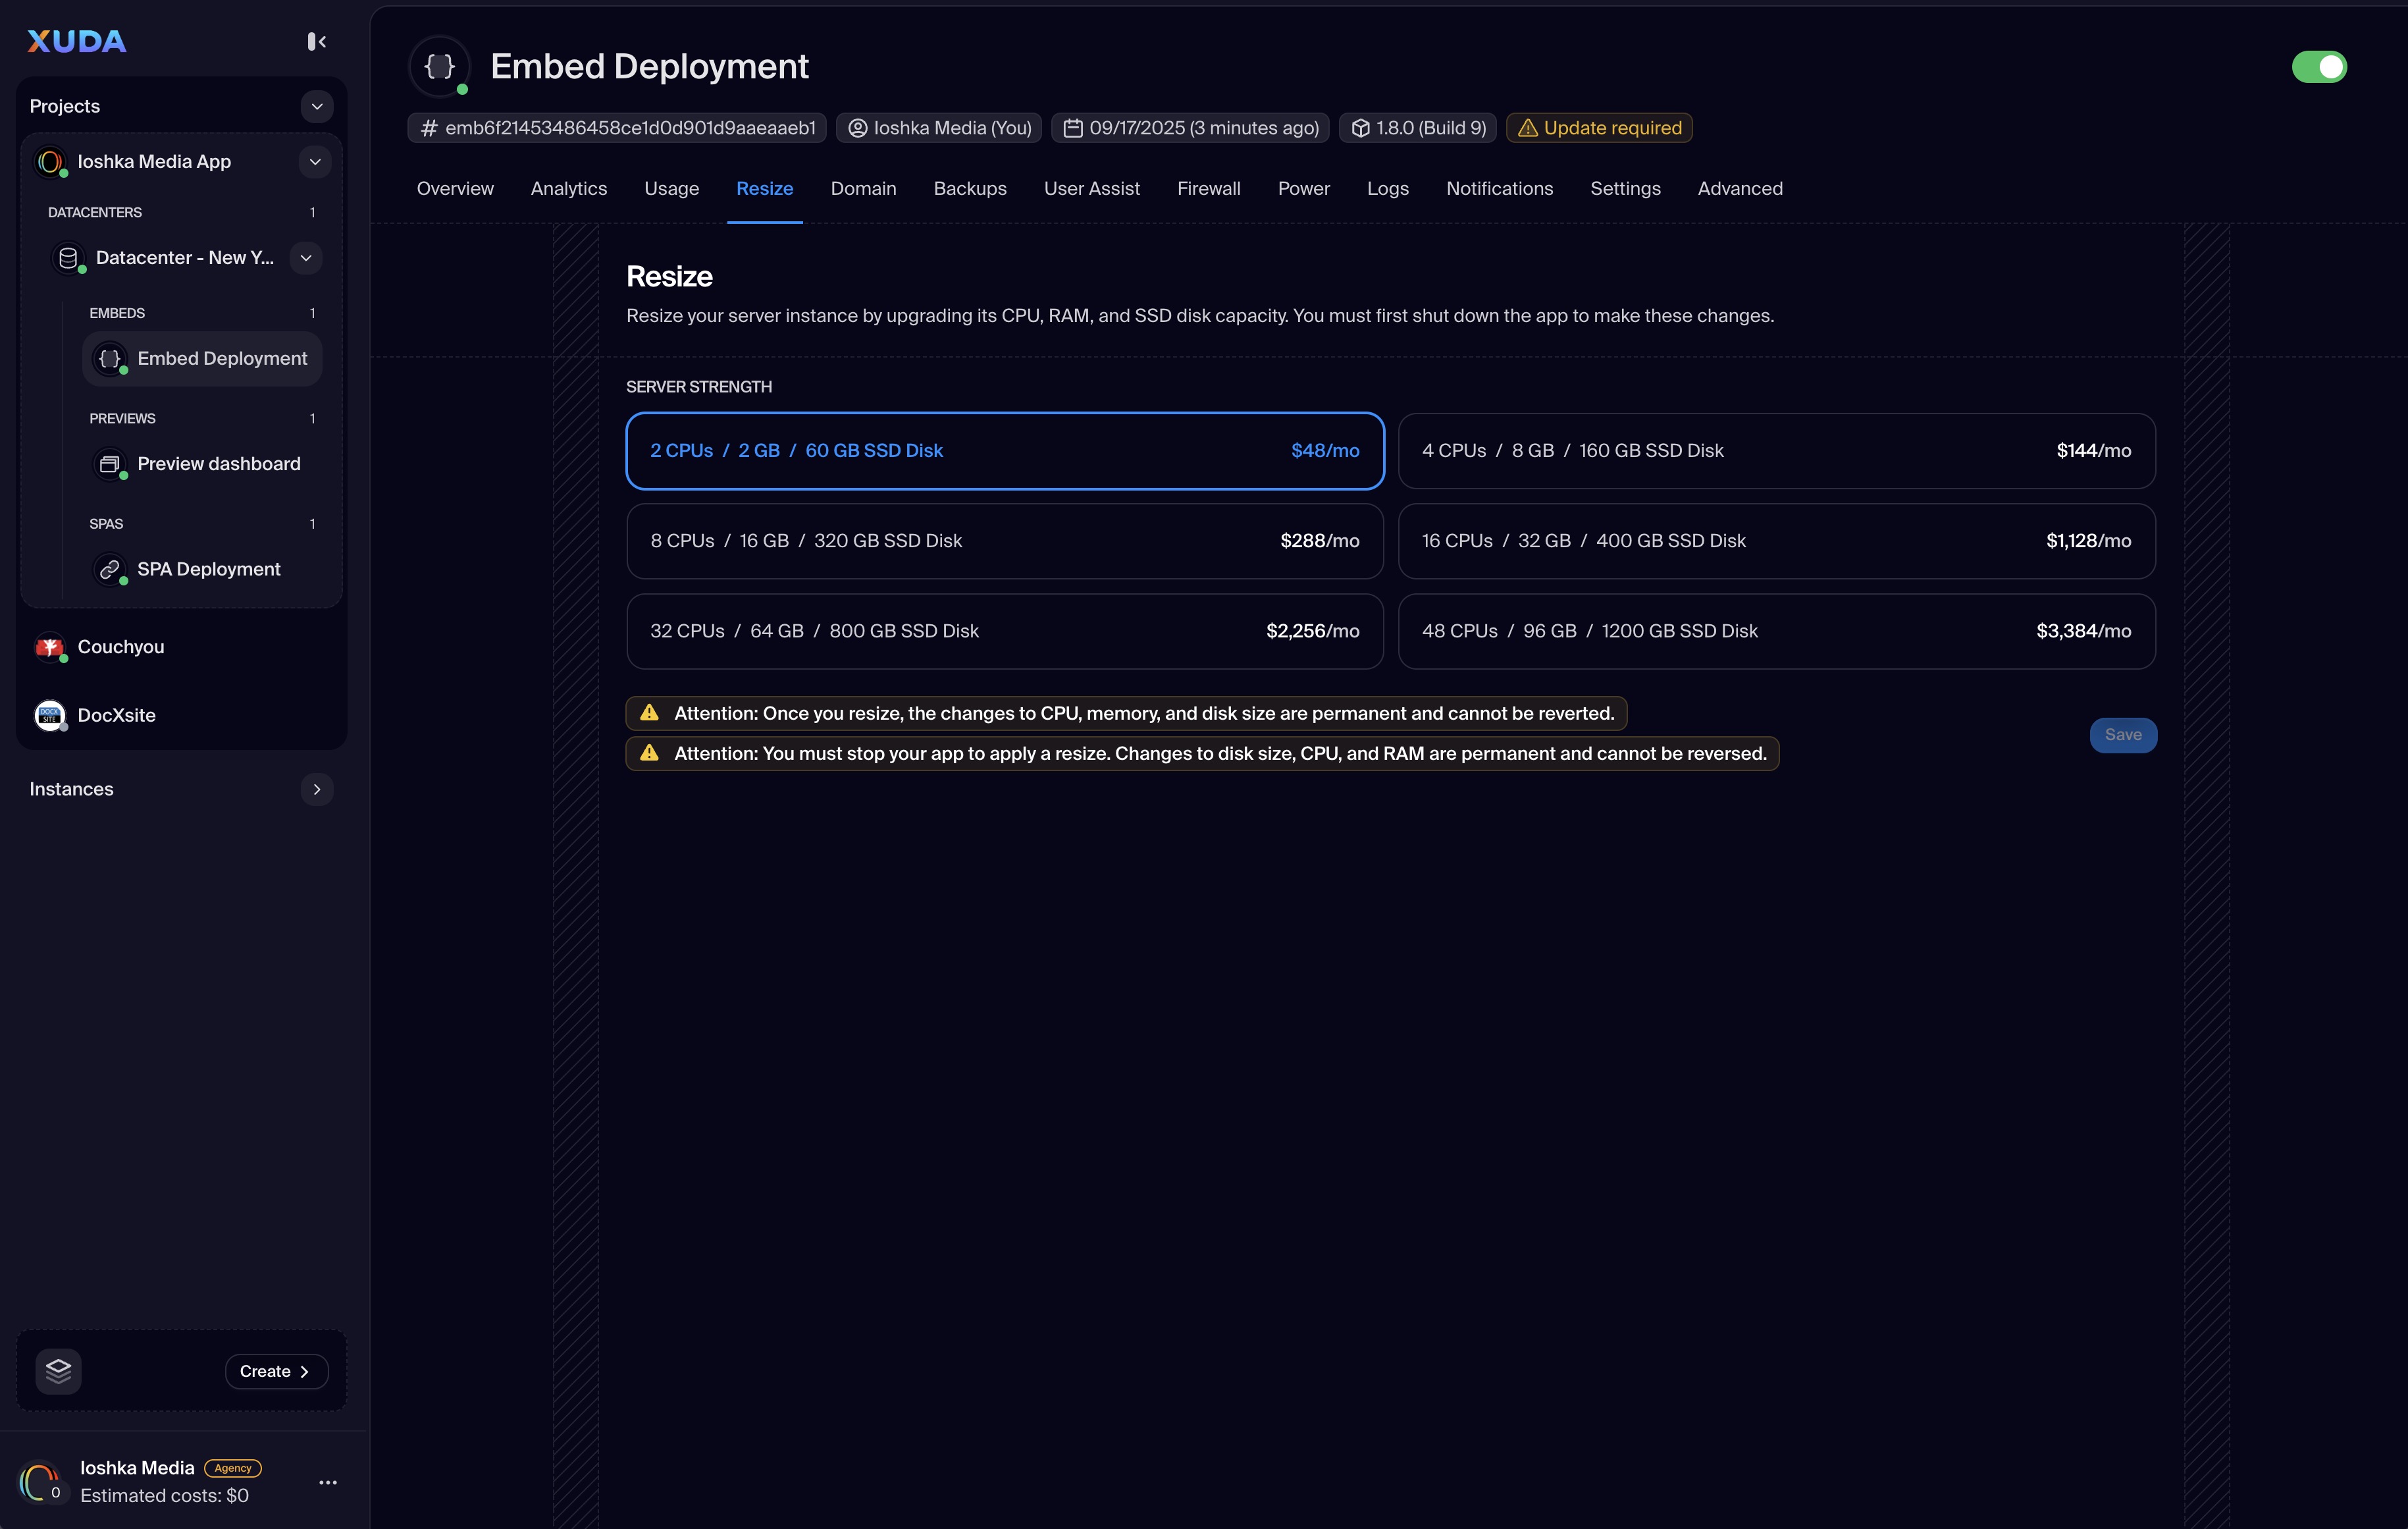Select the 48 CPUs / 96 GB plan
This screenshot has width=2408, height=1529.
1776,631
